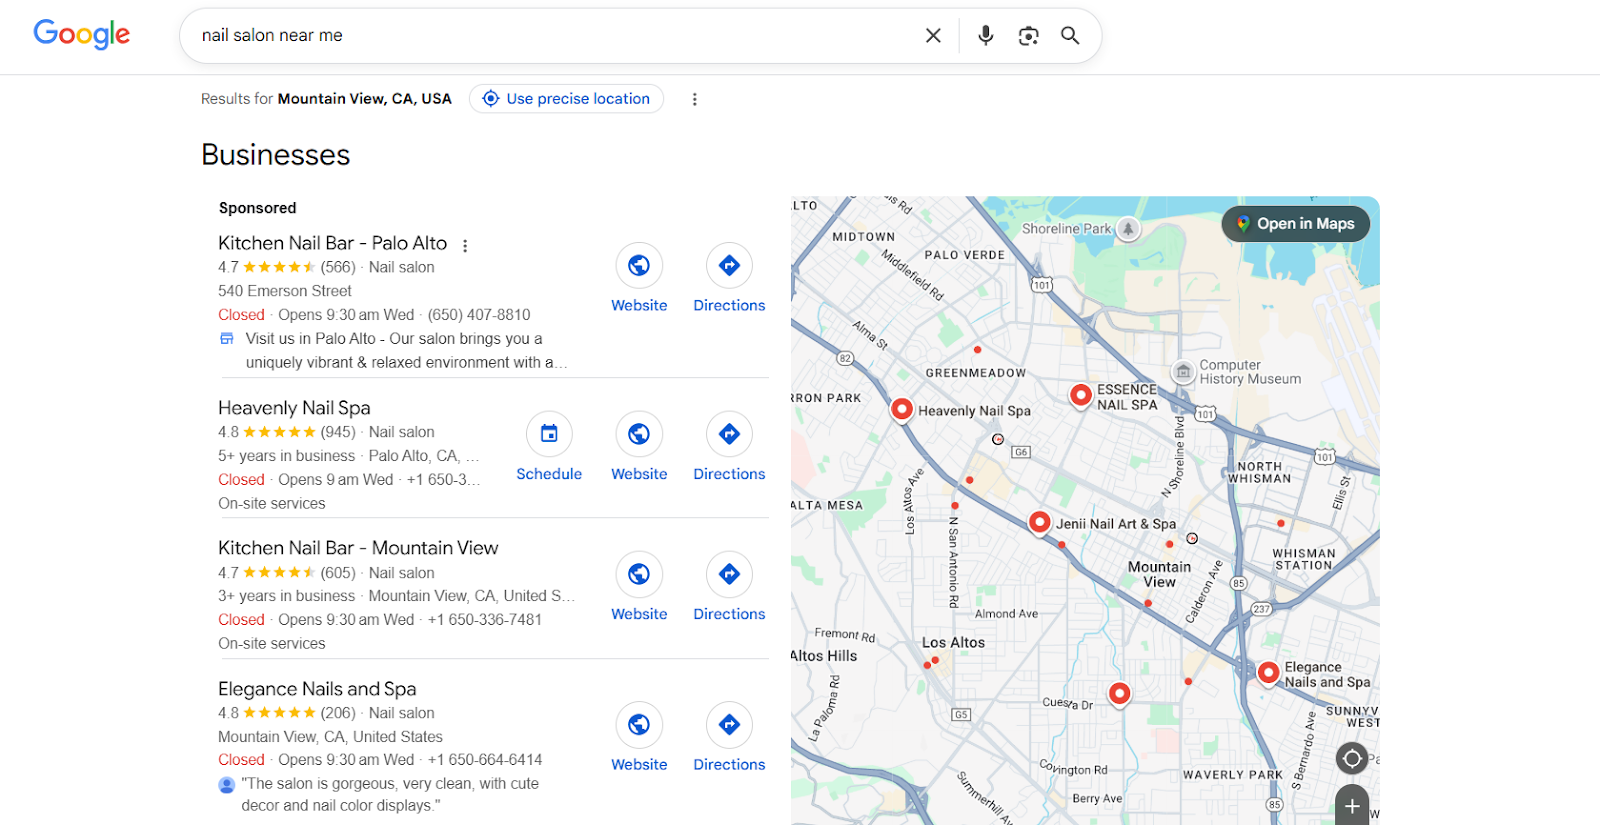1600x825 pixels.
Task: Click the Businesses heading
Action: [276, 155]
